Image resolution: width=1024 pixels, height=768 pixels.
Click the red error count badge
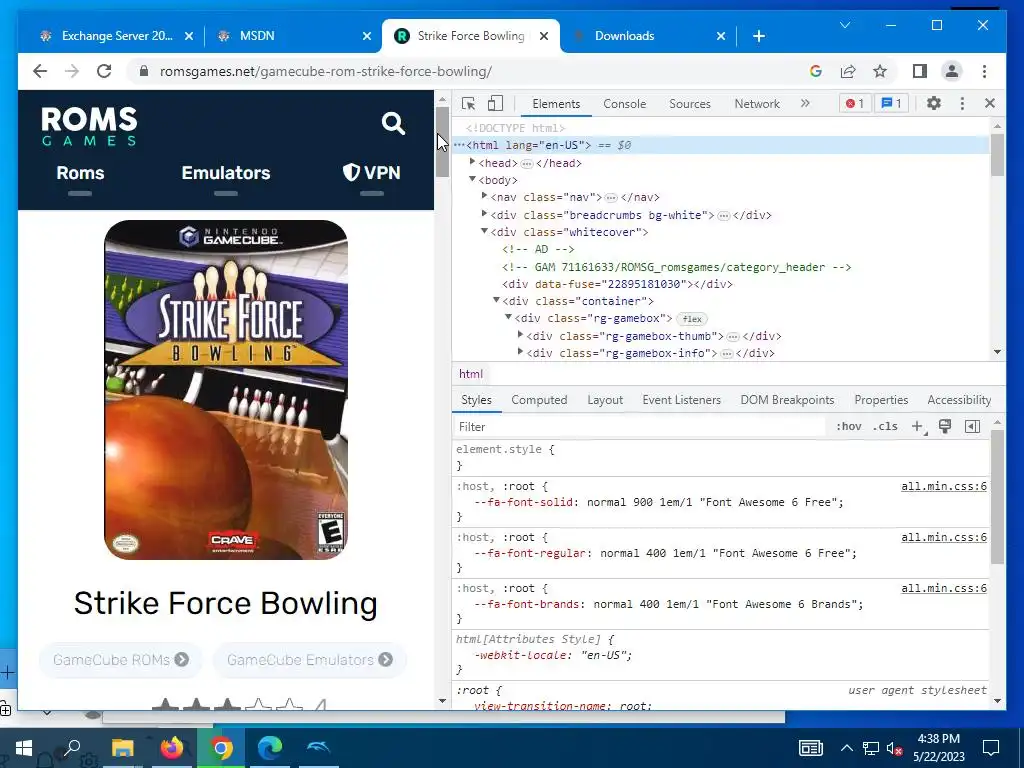coord(855,103)
